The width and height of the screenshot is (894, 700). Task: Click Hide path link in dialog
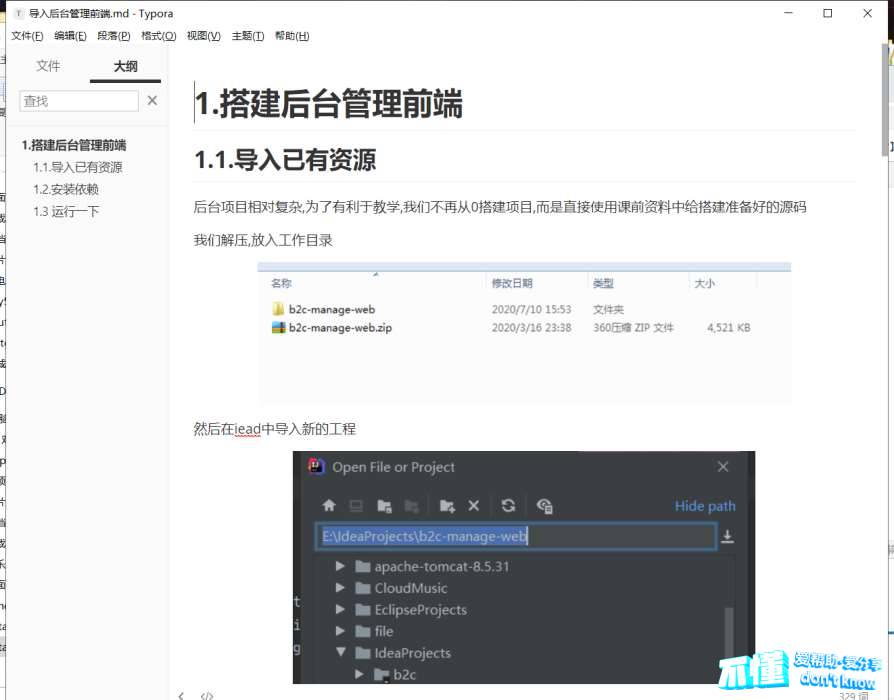pos(704,506)
